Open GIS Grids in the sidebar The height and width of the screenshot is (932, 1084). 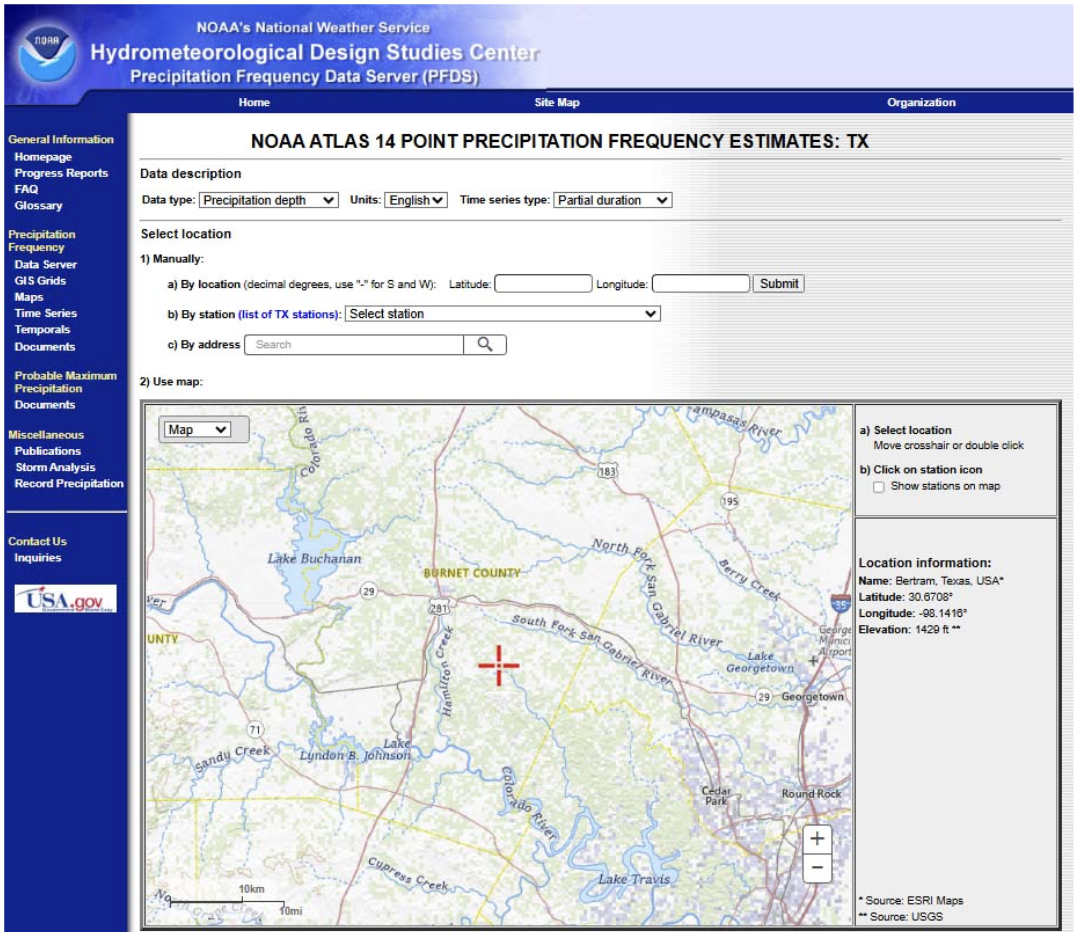click(40, 281)
